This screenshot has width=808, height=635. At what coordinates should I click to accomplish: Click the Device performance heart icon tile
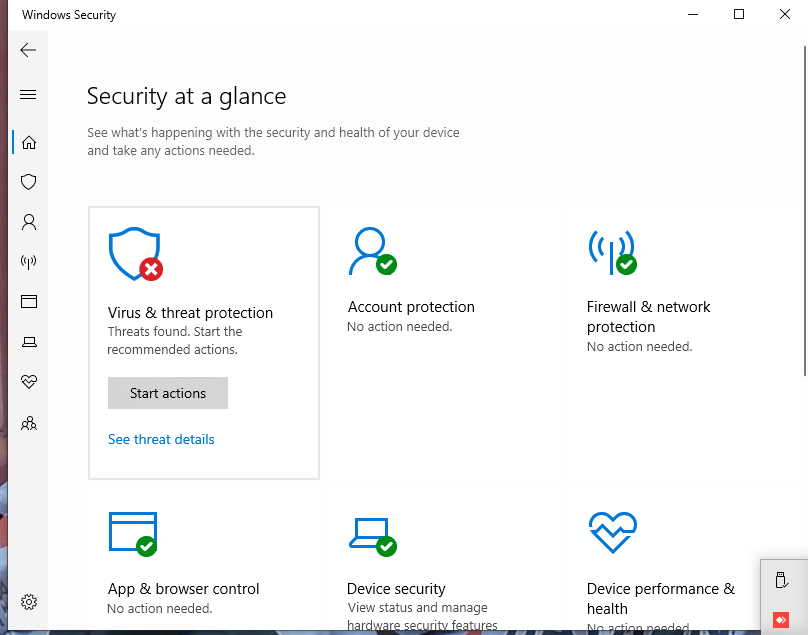[613, 532]
